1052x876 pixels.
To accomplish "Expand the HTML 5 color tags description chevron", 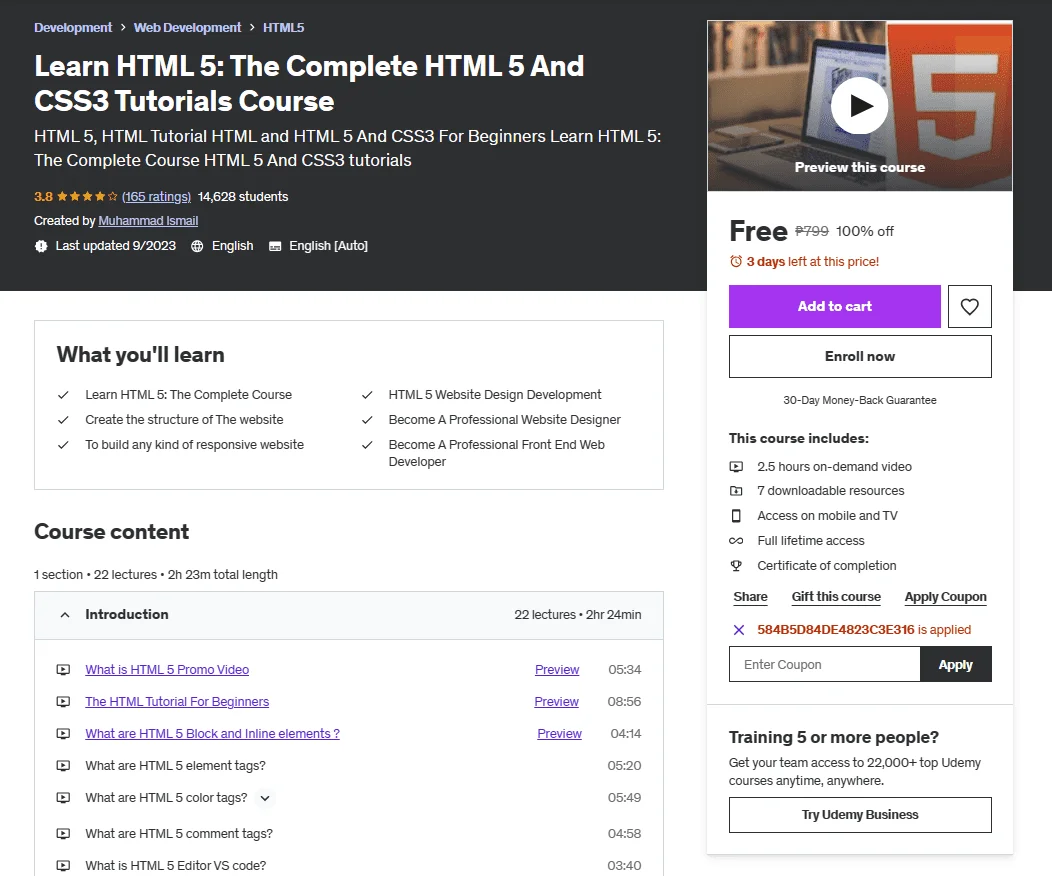I will [x=265, y=798].
